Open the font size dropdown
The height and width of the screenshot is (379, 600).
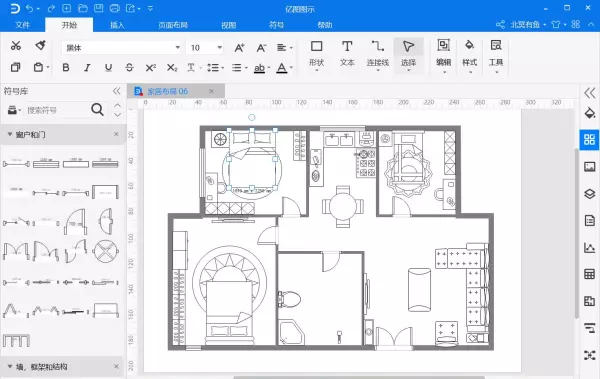(x=205, y=47)
